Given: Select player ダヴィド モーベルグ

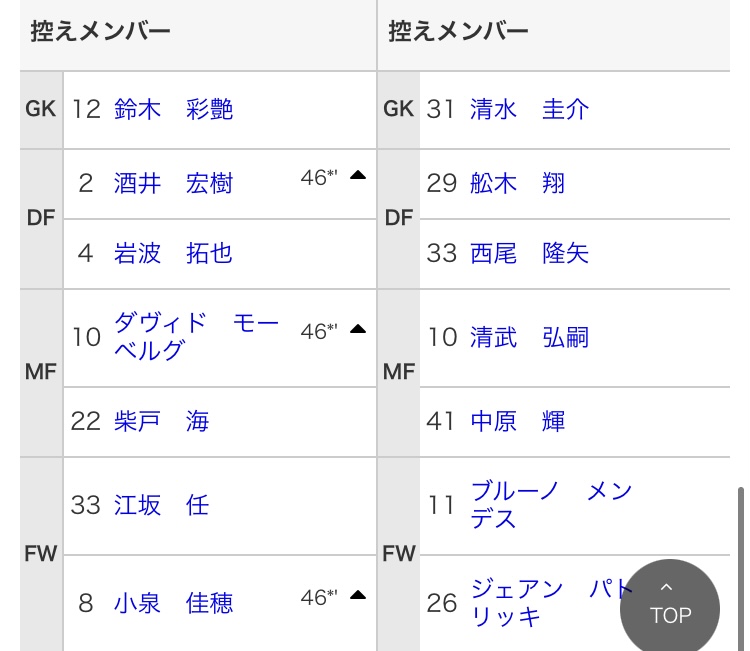Looking at the screenshot, I should [196, 336].
